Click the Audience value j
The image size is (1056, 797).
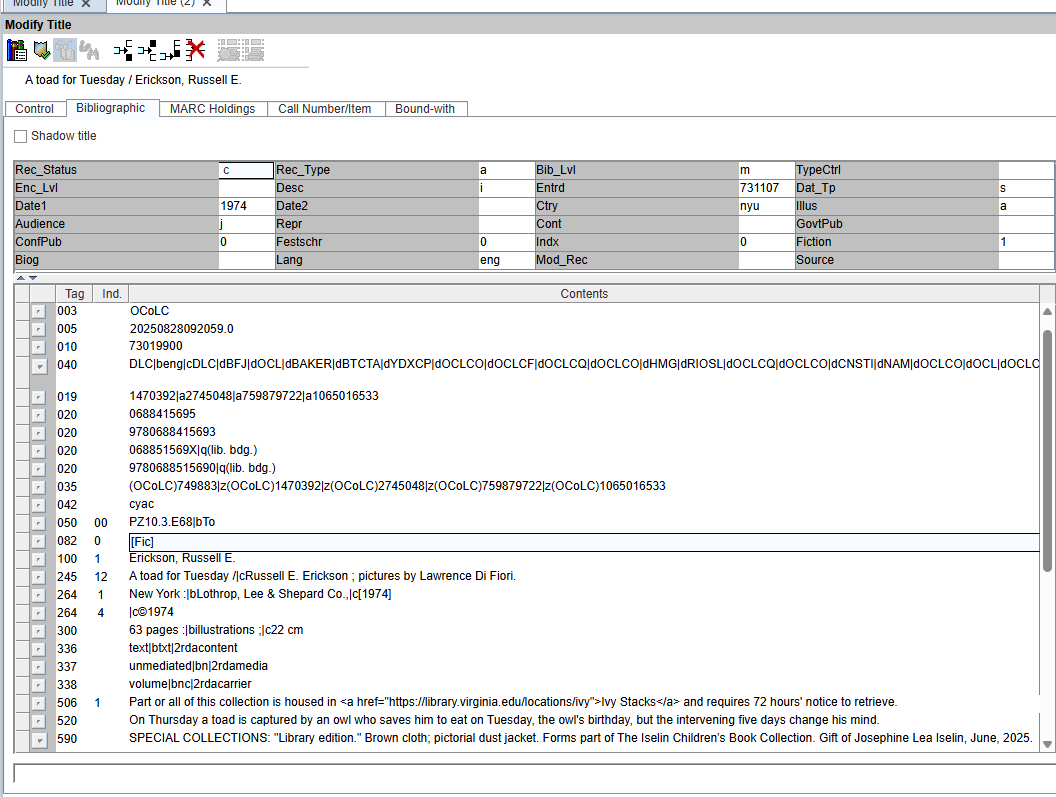(246, 224)
